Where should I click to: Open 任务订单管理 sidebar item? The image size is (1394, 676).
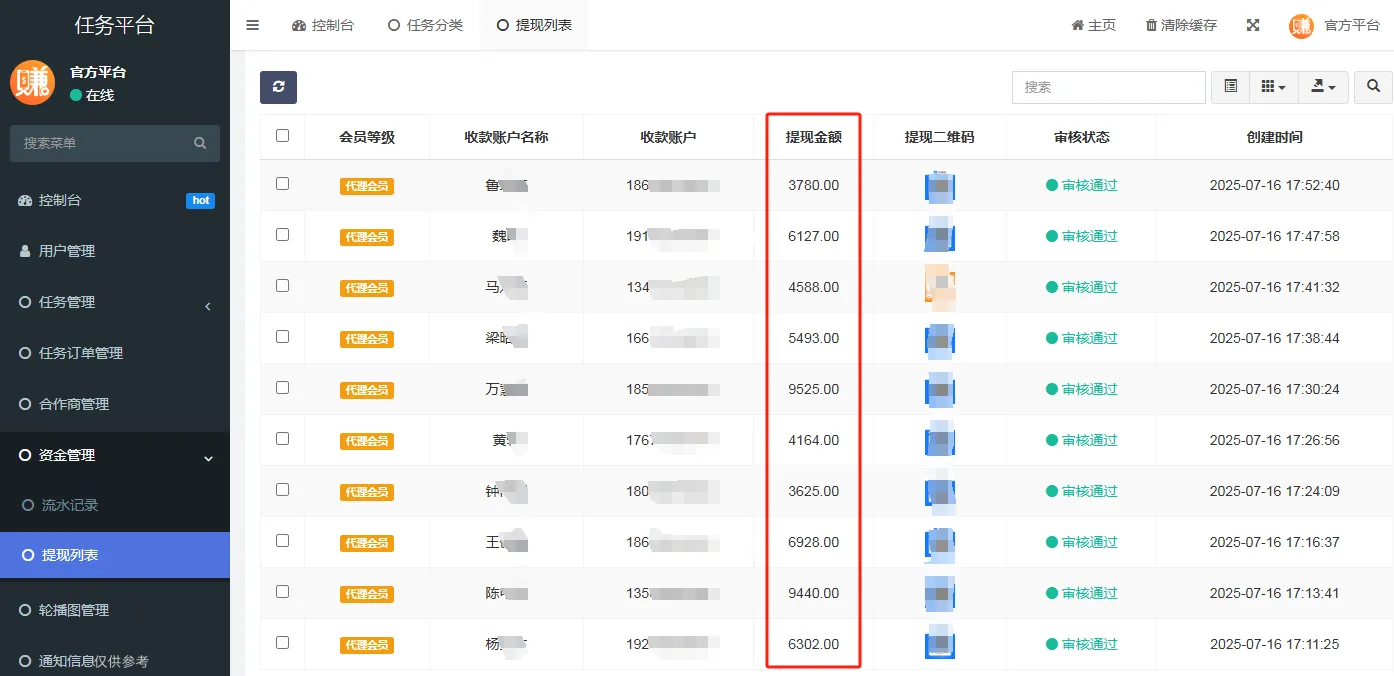click(x=115, y=353)
